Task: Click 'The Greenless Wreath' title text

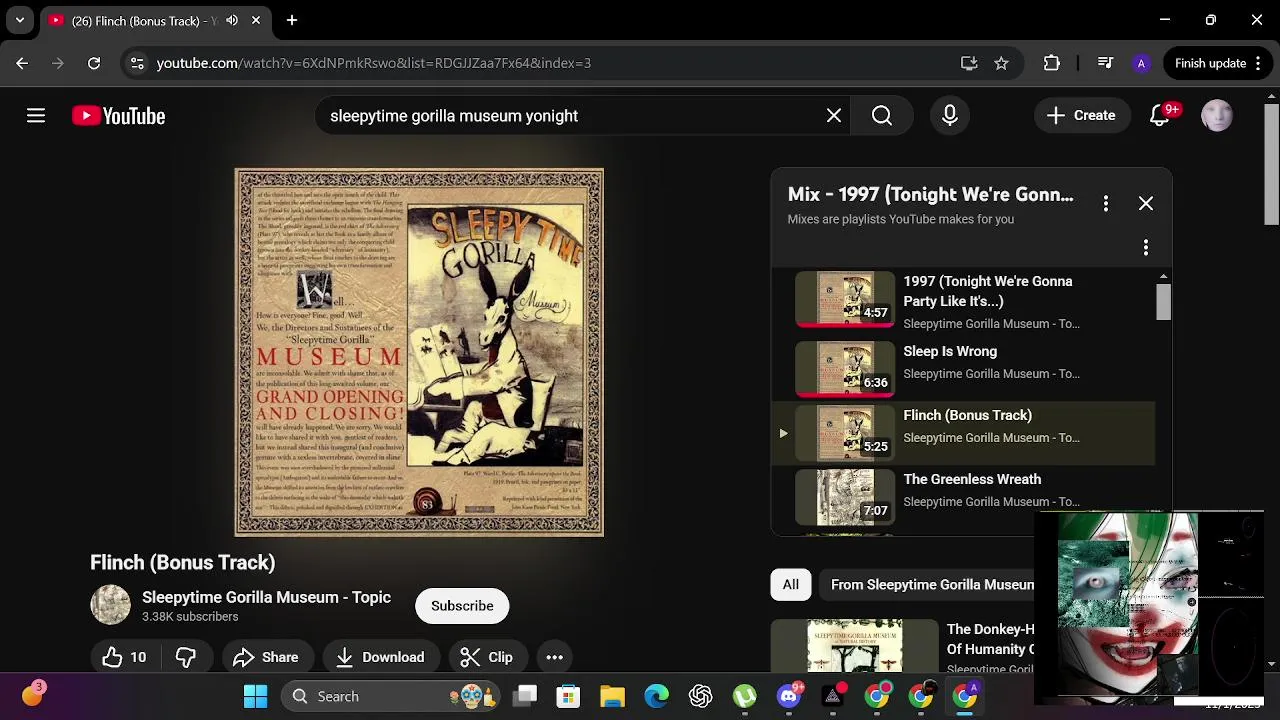Action: click(x=972, y=479)
